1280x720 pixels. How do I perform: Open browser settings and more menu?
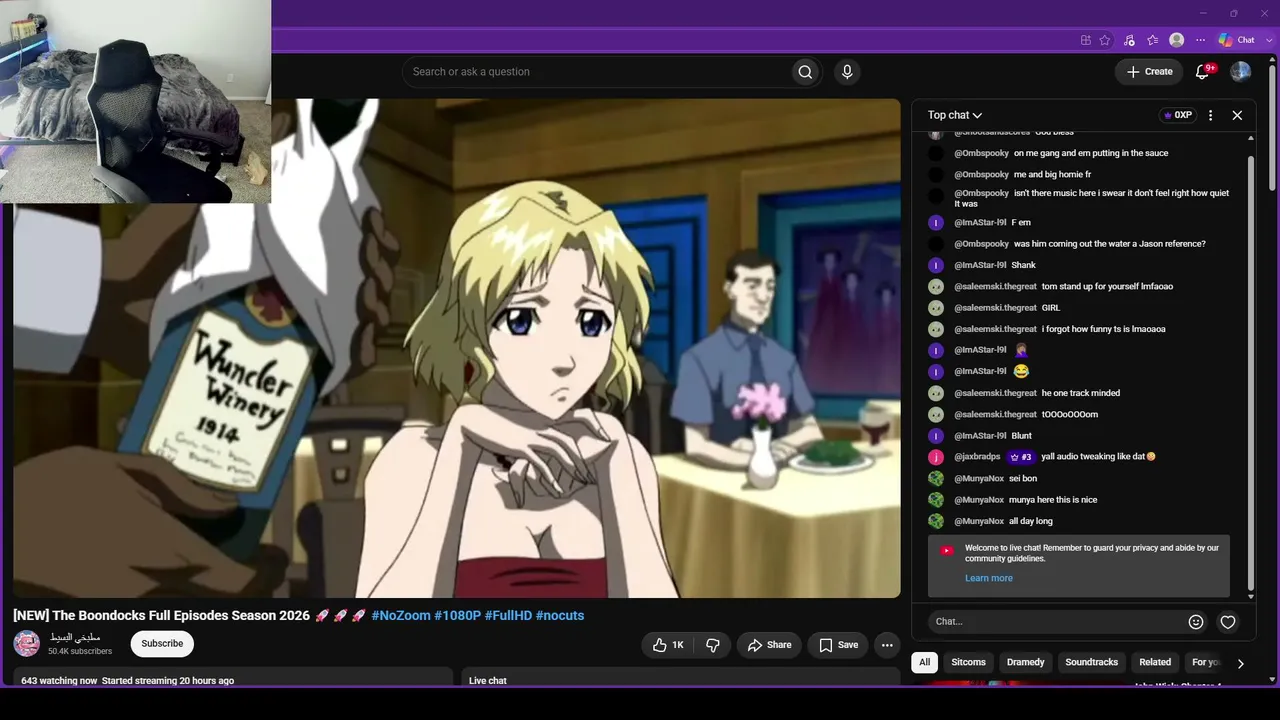[1201, 40]
